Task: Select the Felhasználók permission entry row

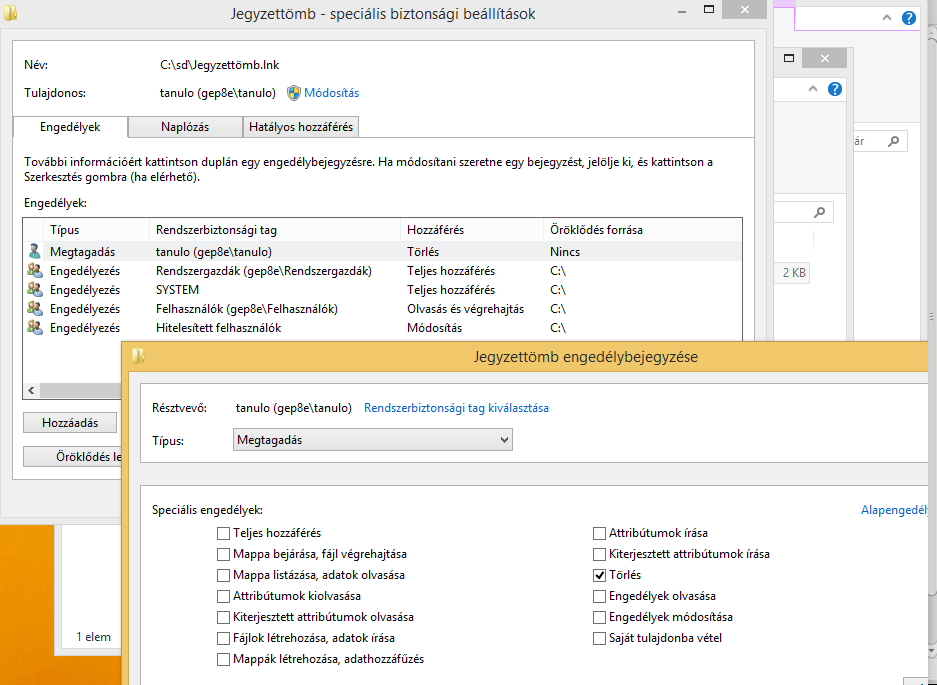Action: pyautogui.click(x=382, y=309)
